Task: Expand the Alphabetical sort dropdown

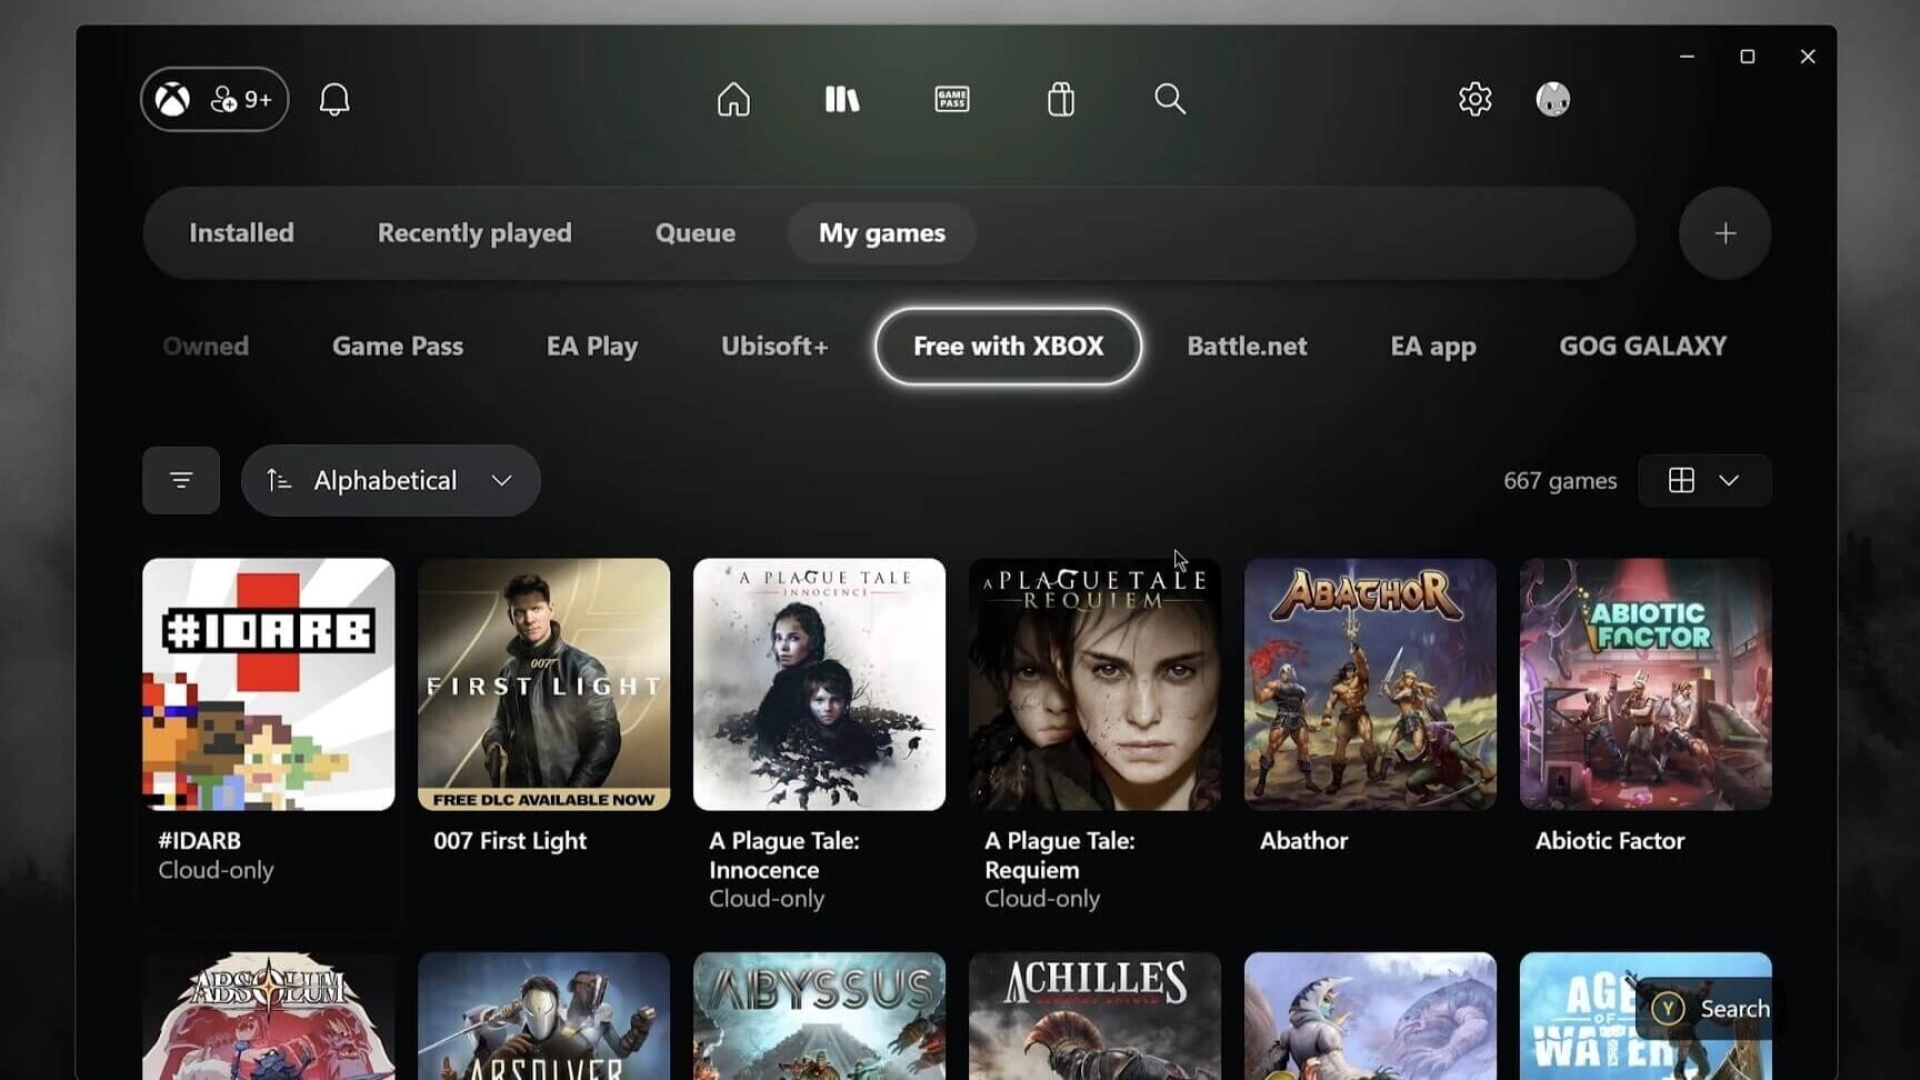Action: pos(390,480)
